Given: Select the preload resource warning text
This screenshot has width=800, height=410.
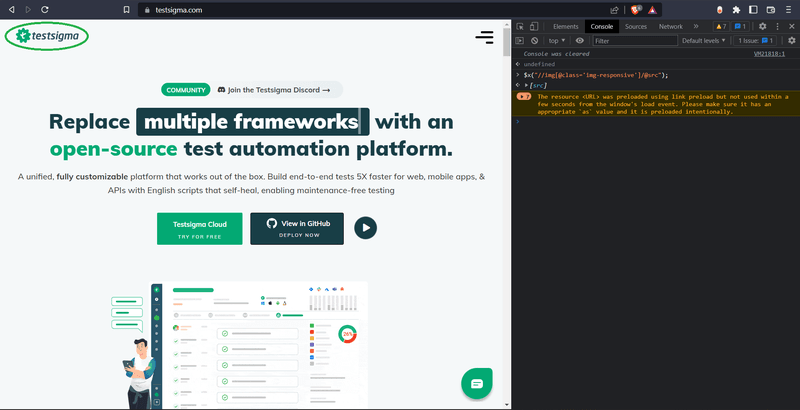Looking at the screenshot, I should coord(663,104).
